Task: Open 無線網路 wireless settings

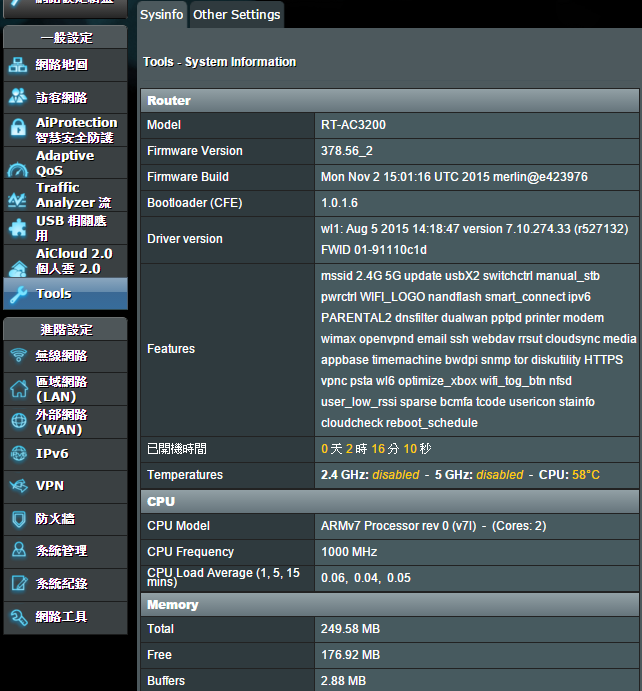Action: (66, 356)
